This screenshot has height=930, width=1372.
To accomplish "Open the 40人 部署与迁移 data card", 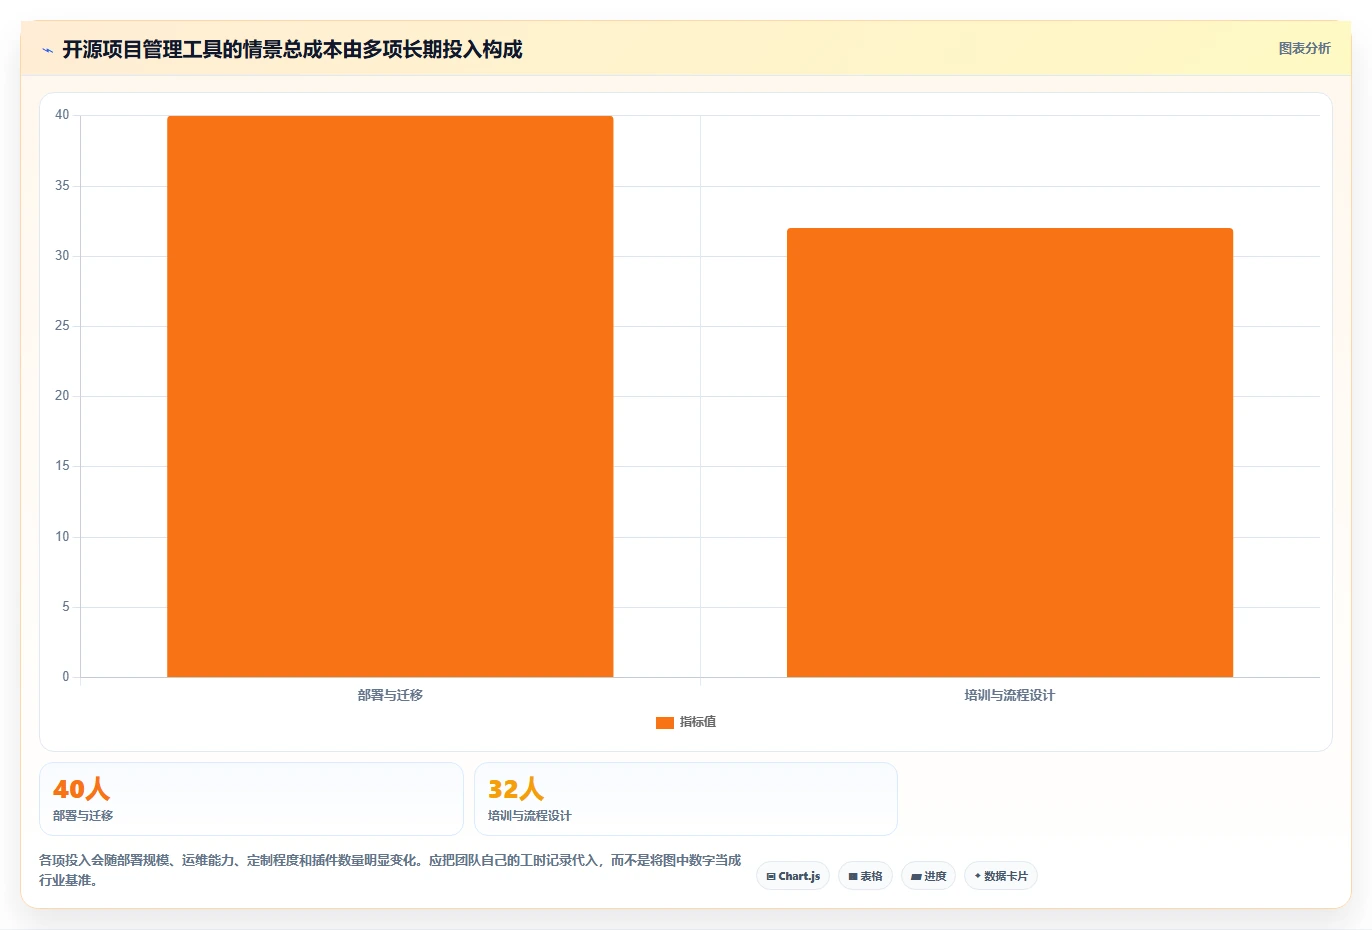I will 251,799.
